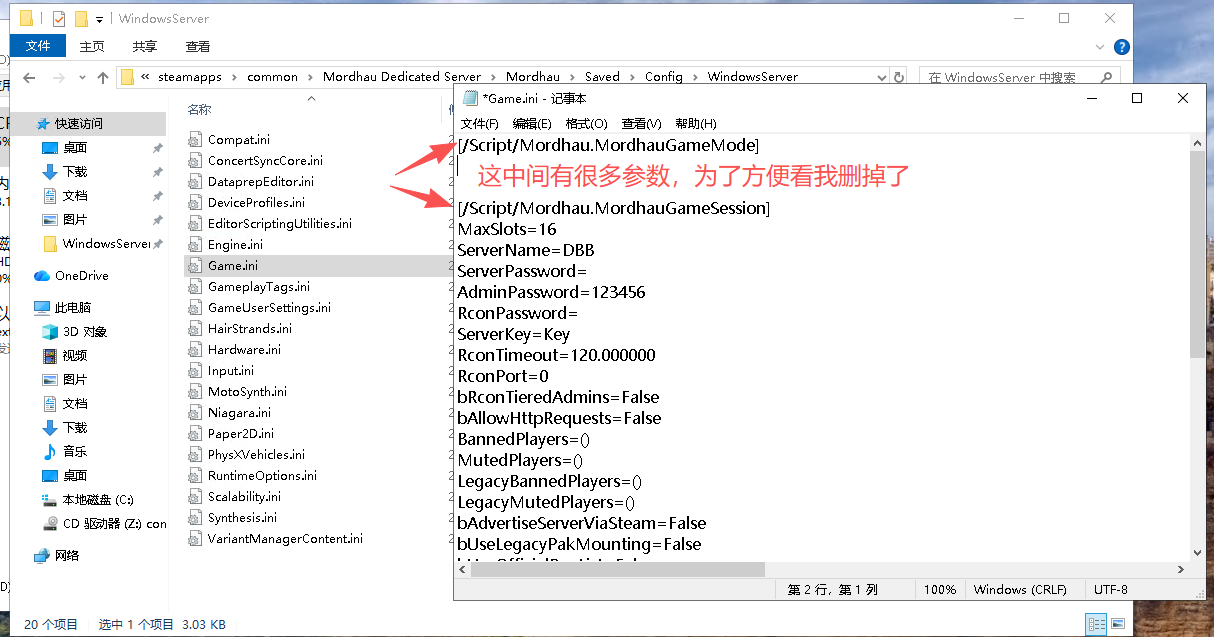The image size is (1214, 637).
Task: Open the quick access toolbar customize dropdown
Action: [101, 18]
